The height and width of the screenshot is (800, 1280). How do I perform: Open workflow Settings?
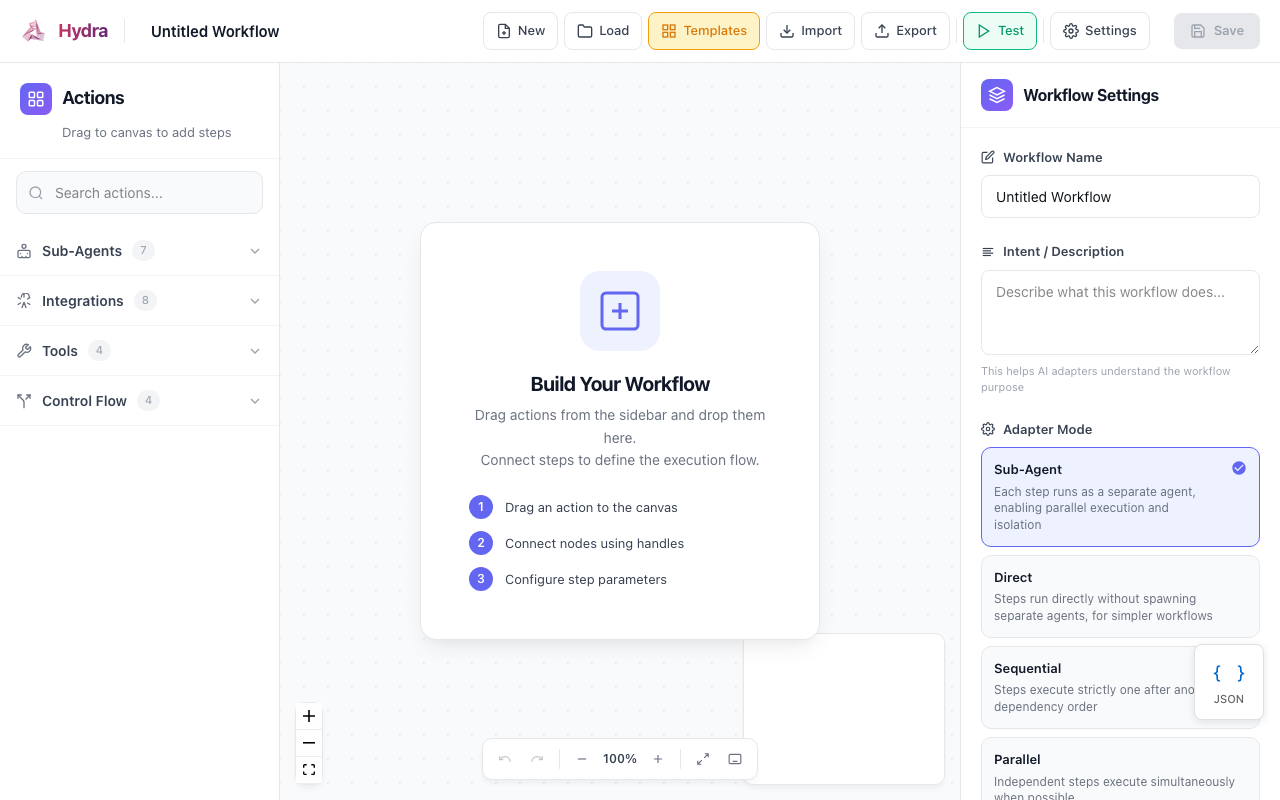point(1100,31)
